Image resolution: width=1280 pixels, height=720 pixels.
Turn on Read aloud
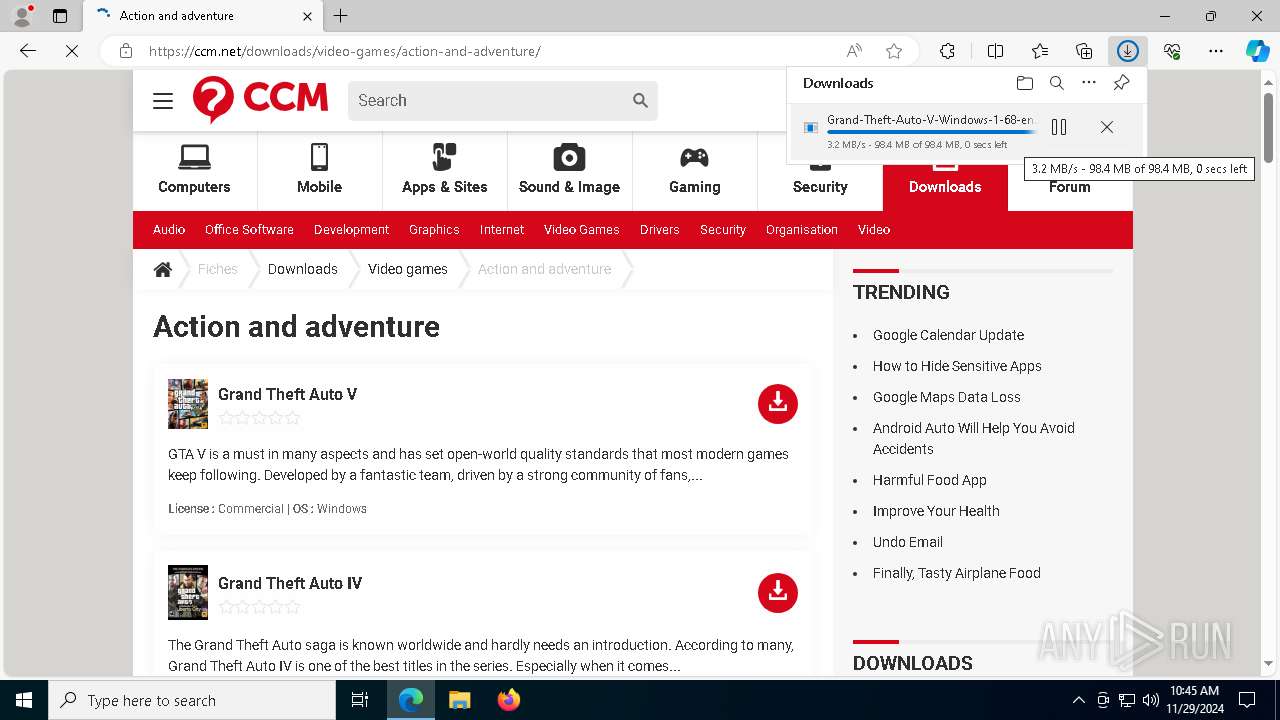854,51
